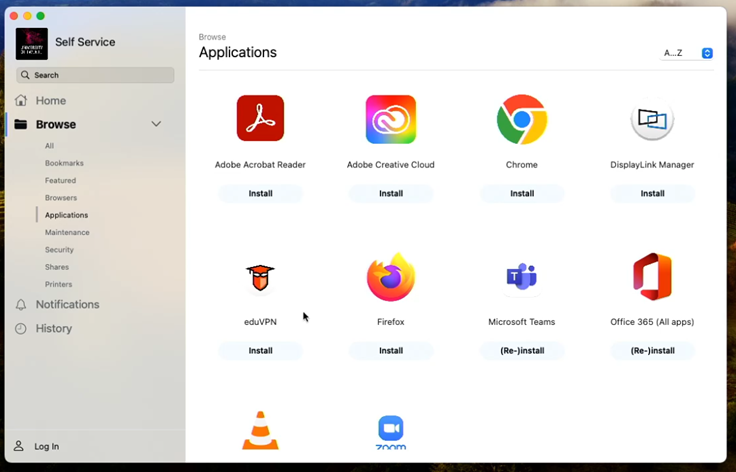Open the Firefox app icon
Image resolution: width=736 pixels, height=472 pixels.
click(391, 277)
